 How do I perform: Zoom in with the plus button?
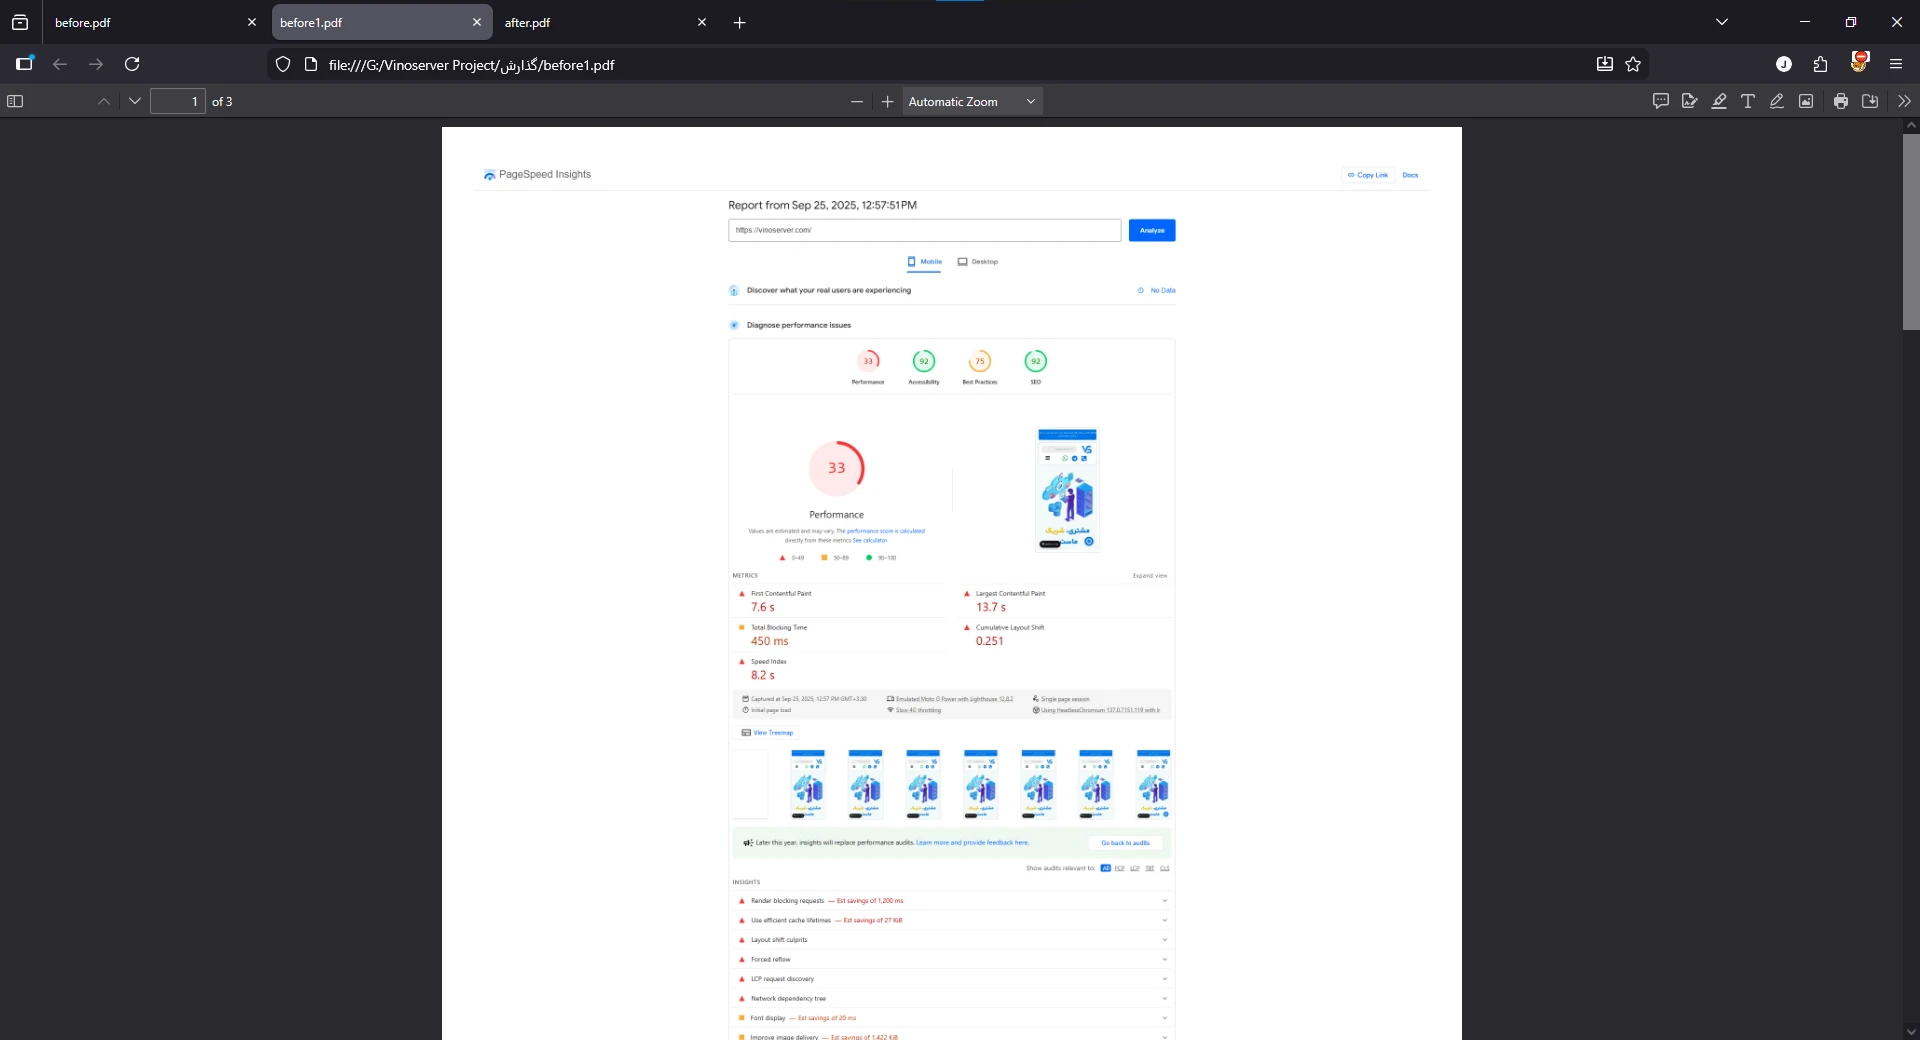[887, 101]
